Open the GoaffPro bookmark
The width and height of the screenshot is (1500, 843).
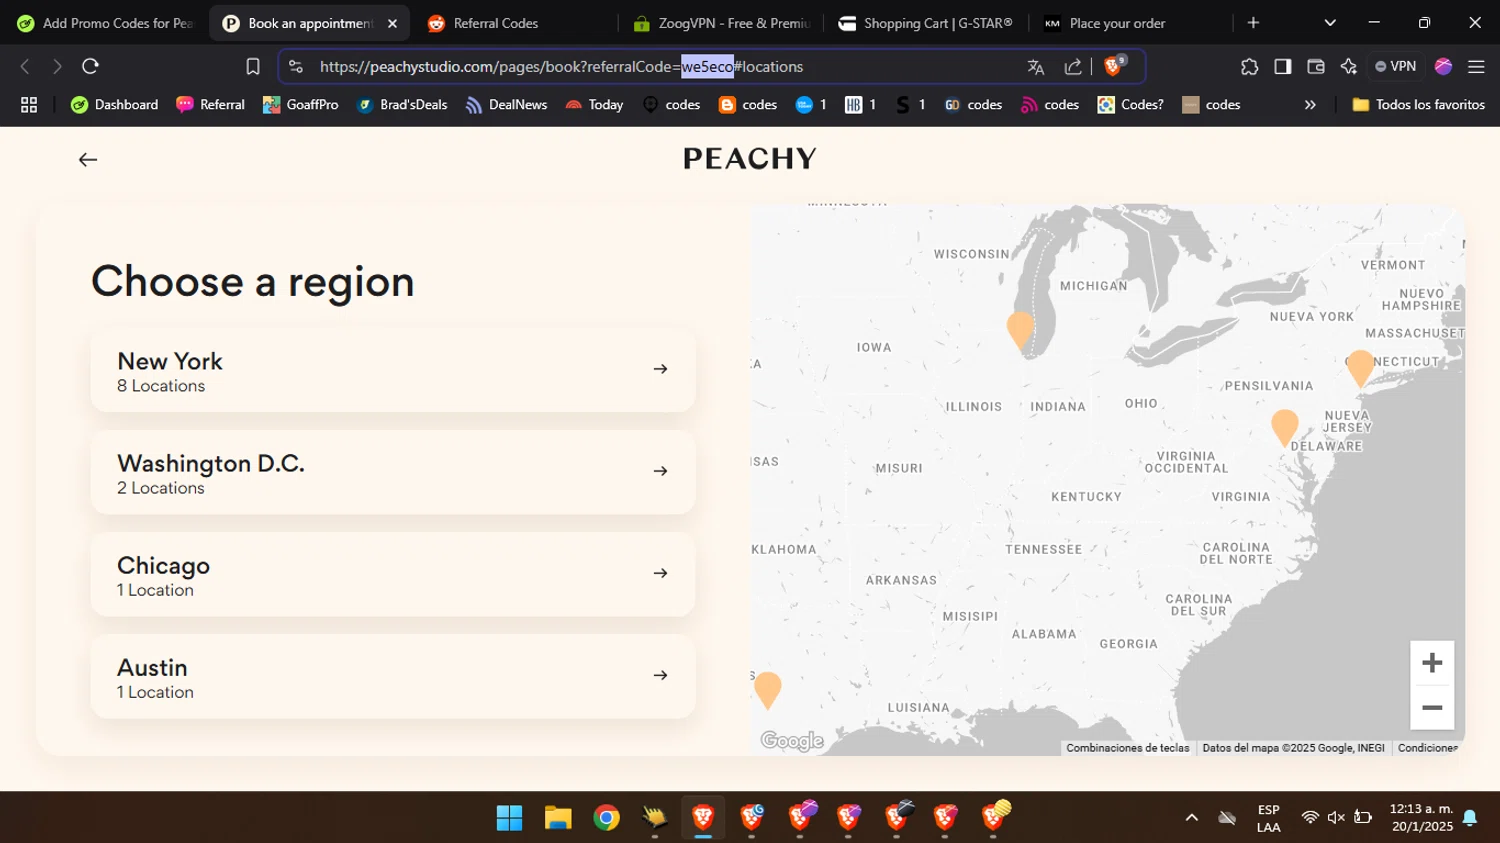point(300,104)
